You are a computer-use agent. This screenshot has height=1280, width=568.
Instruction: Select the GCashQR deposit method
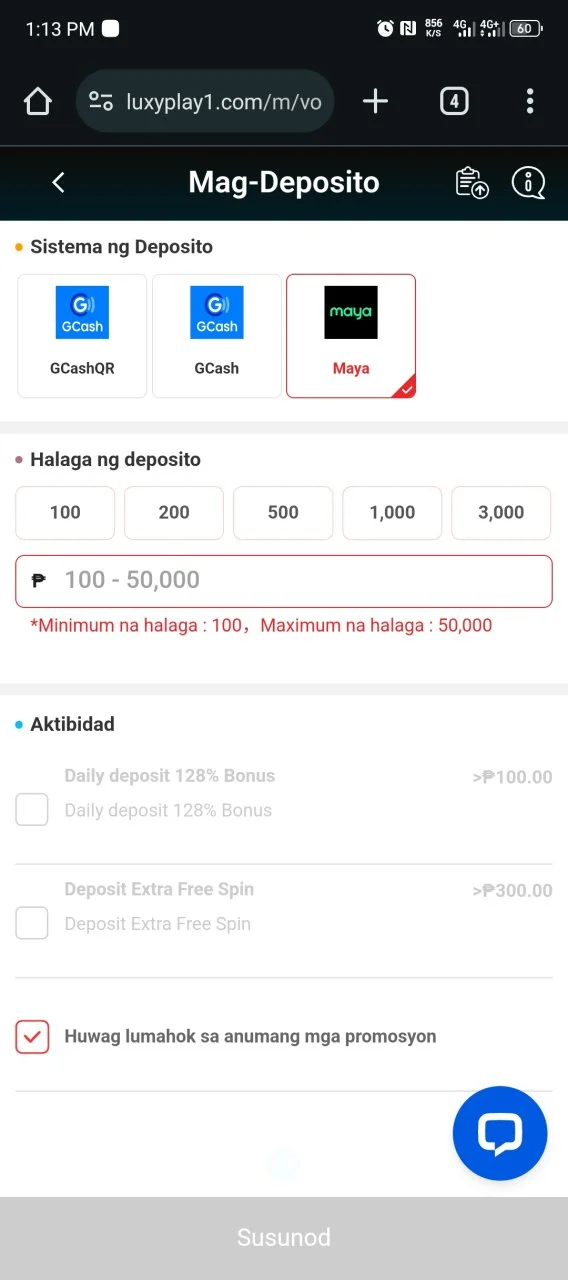(x=82, y=336)
